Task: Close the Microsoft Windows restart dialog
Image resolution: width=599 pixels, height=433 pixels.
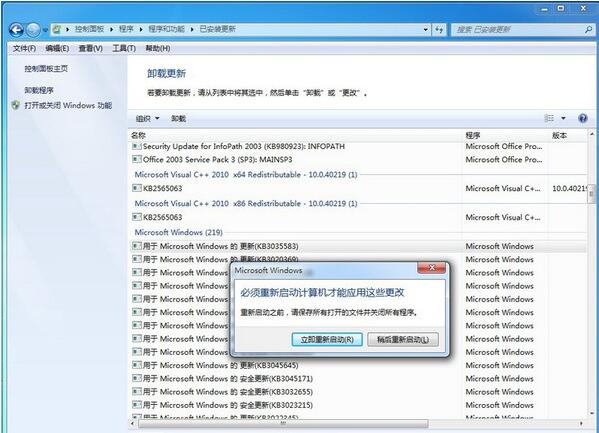Action: (x=432, y=268)
